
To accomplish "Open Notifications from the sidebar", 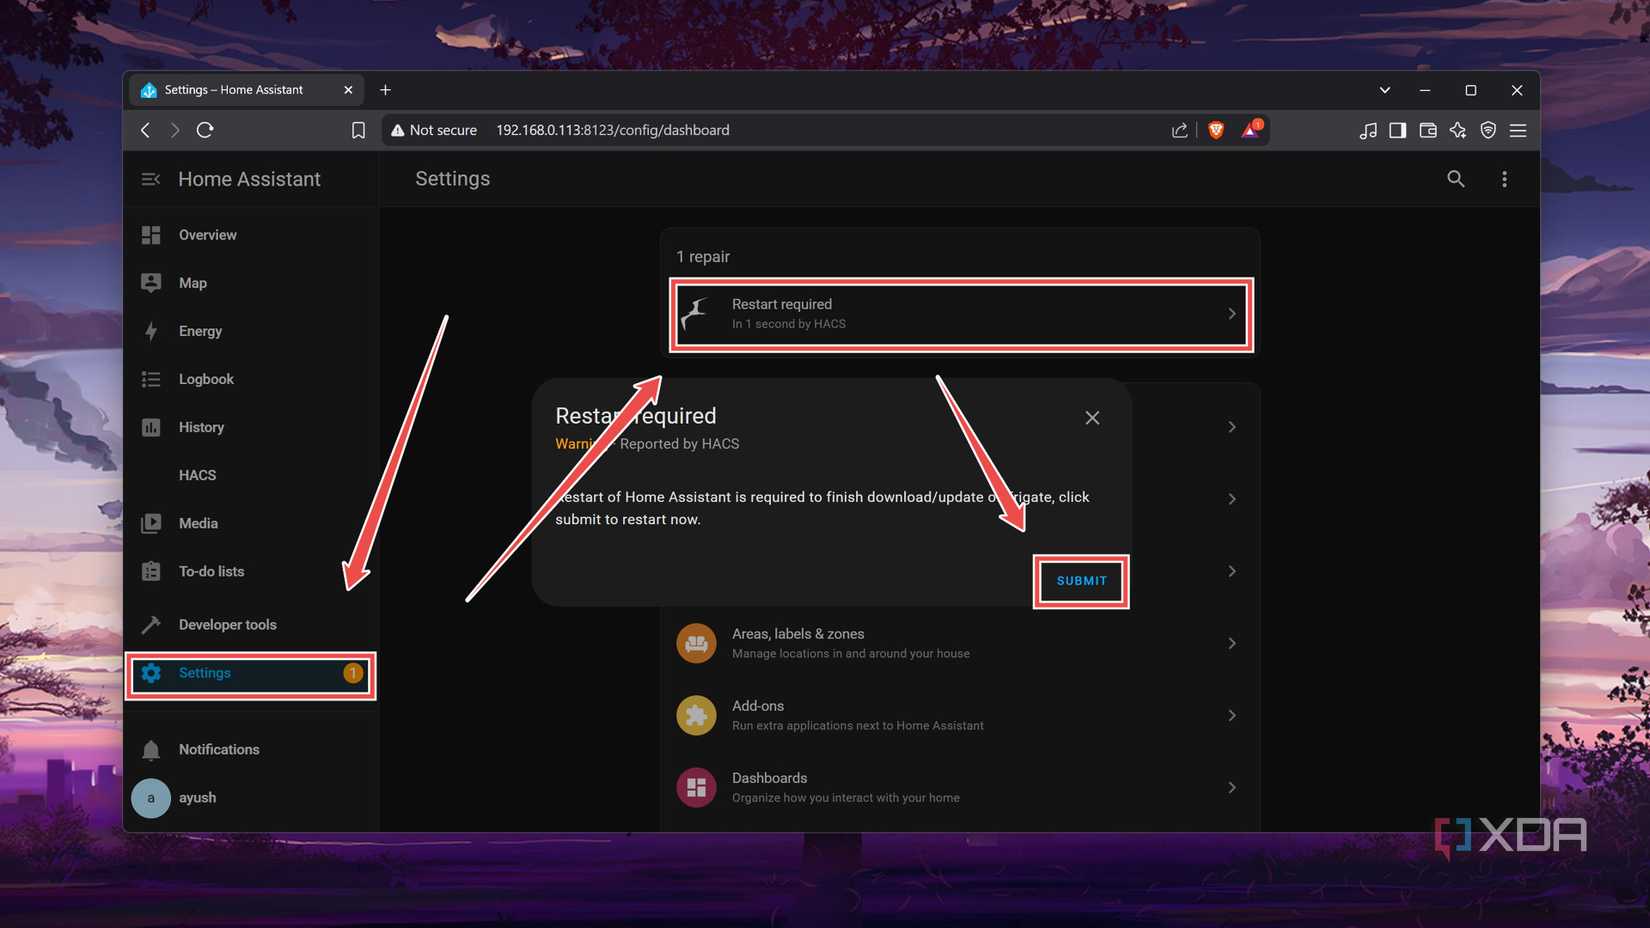I will click(x=218, y=749).
